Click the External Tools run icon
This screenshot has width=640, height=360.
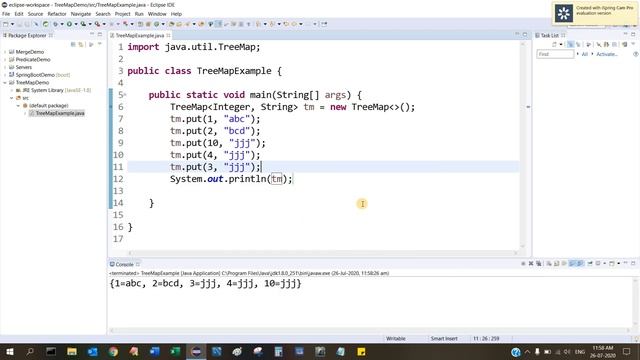point(97,24)
